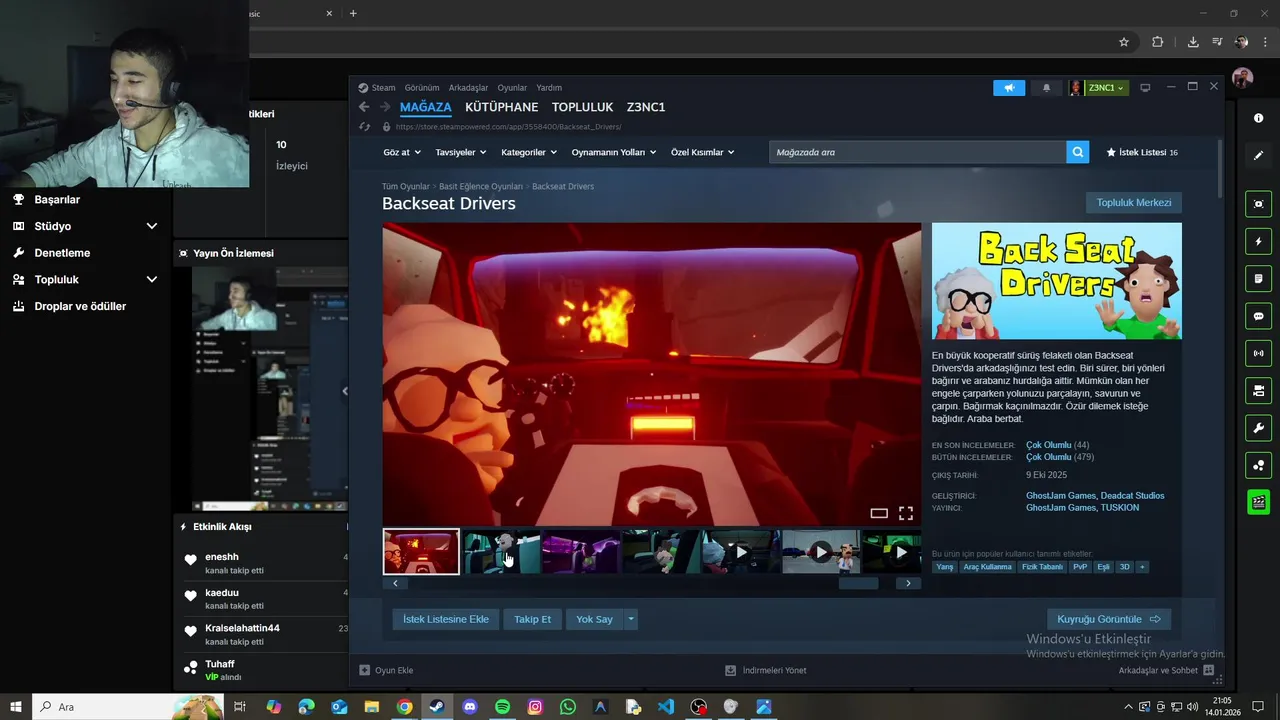Screen dimensions: 1280x720
Task: Click the Tüm Oyunlar breadcrumb link
Action: (405, 187)
